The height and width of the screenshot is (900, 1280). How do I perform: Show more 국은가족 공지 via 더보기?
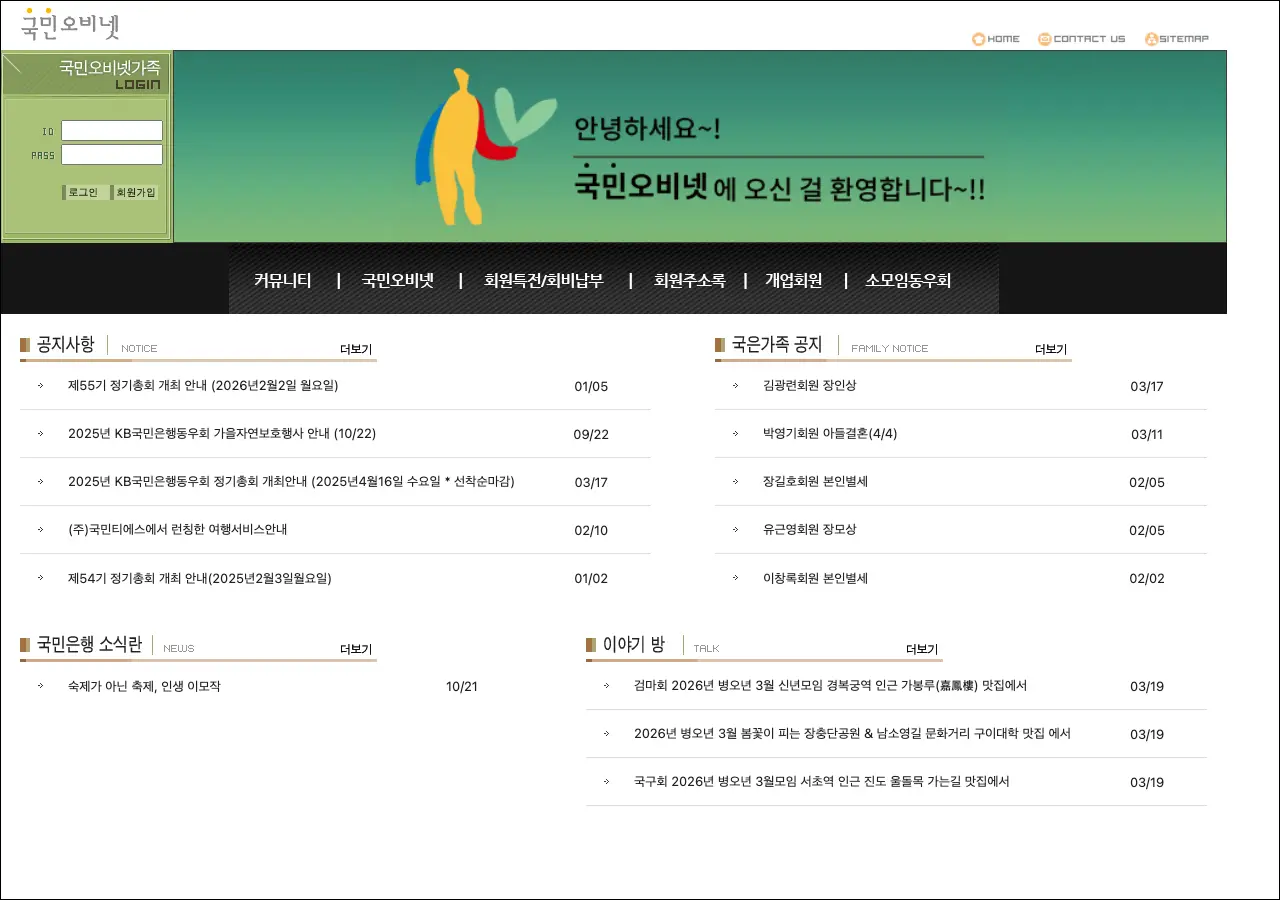point(1050,349)
